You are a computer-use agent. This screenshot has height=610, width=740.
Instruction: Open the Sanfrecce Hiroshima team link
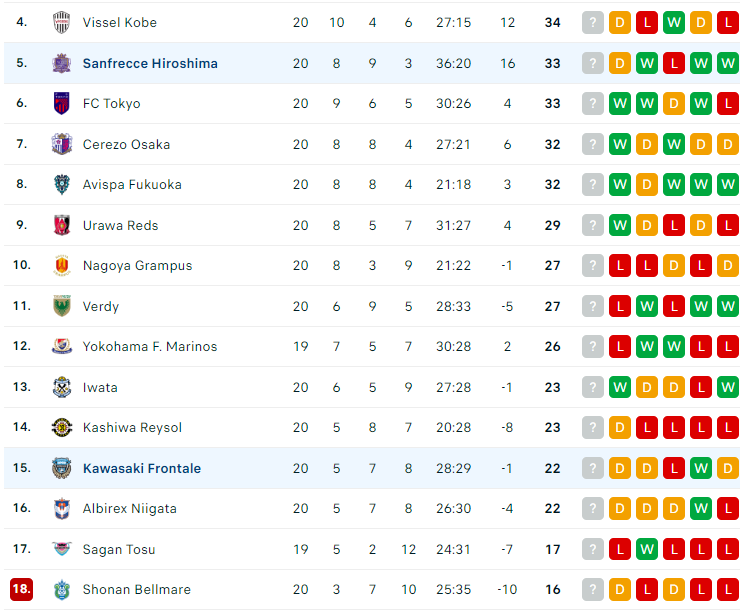(150, 63)
